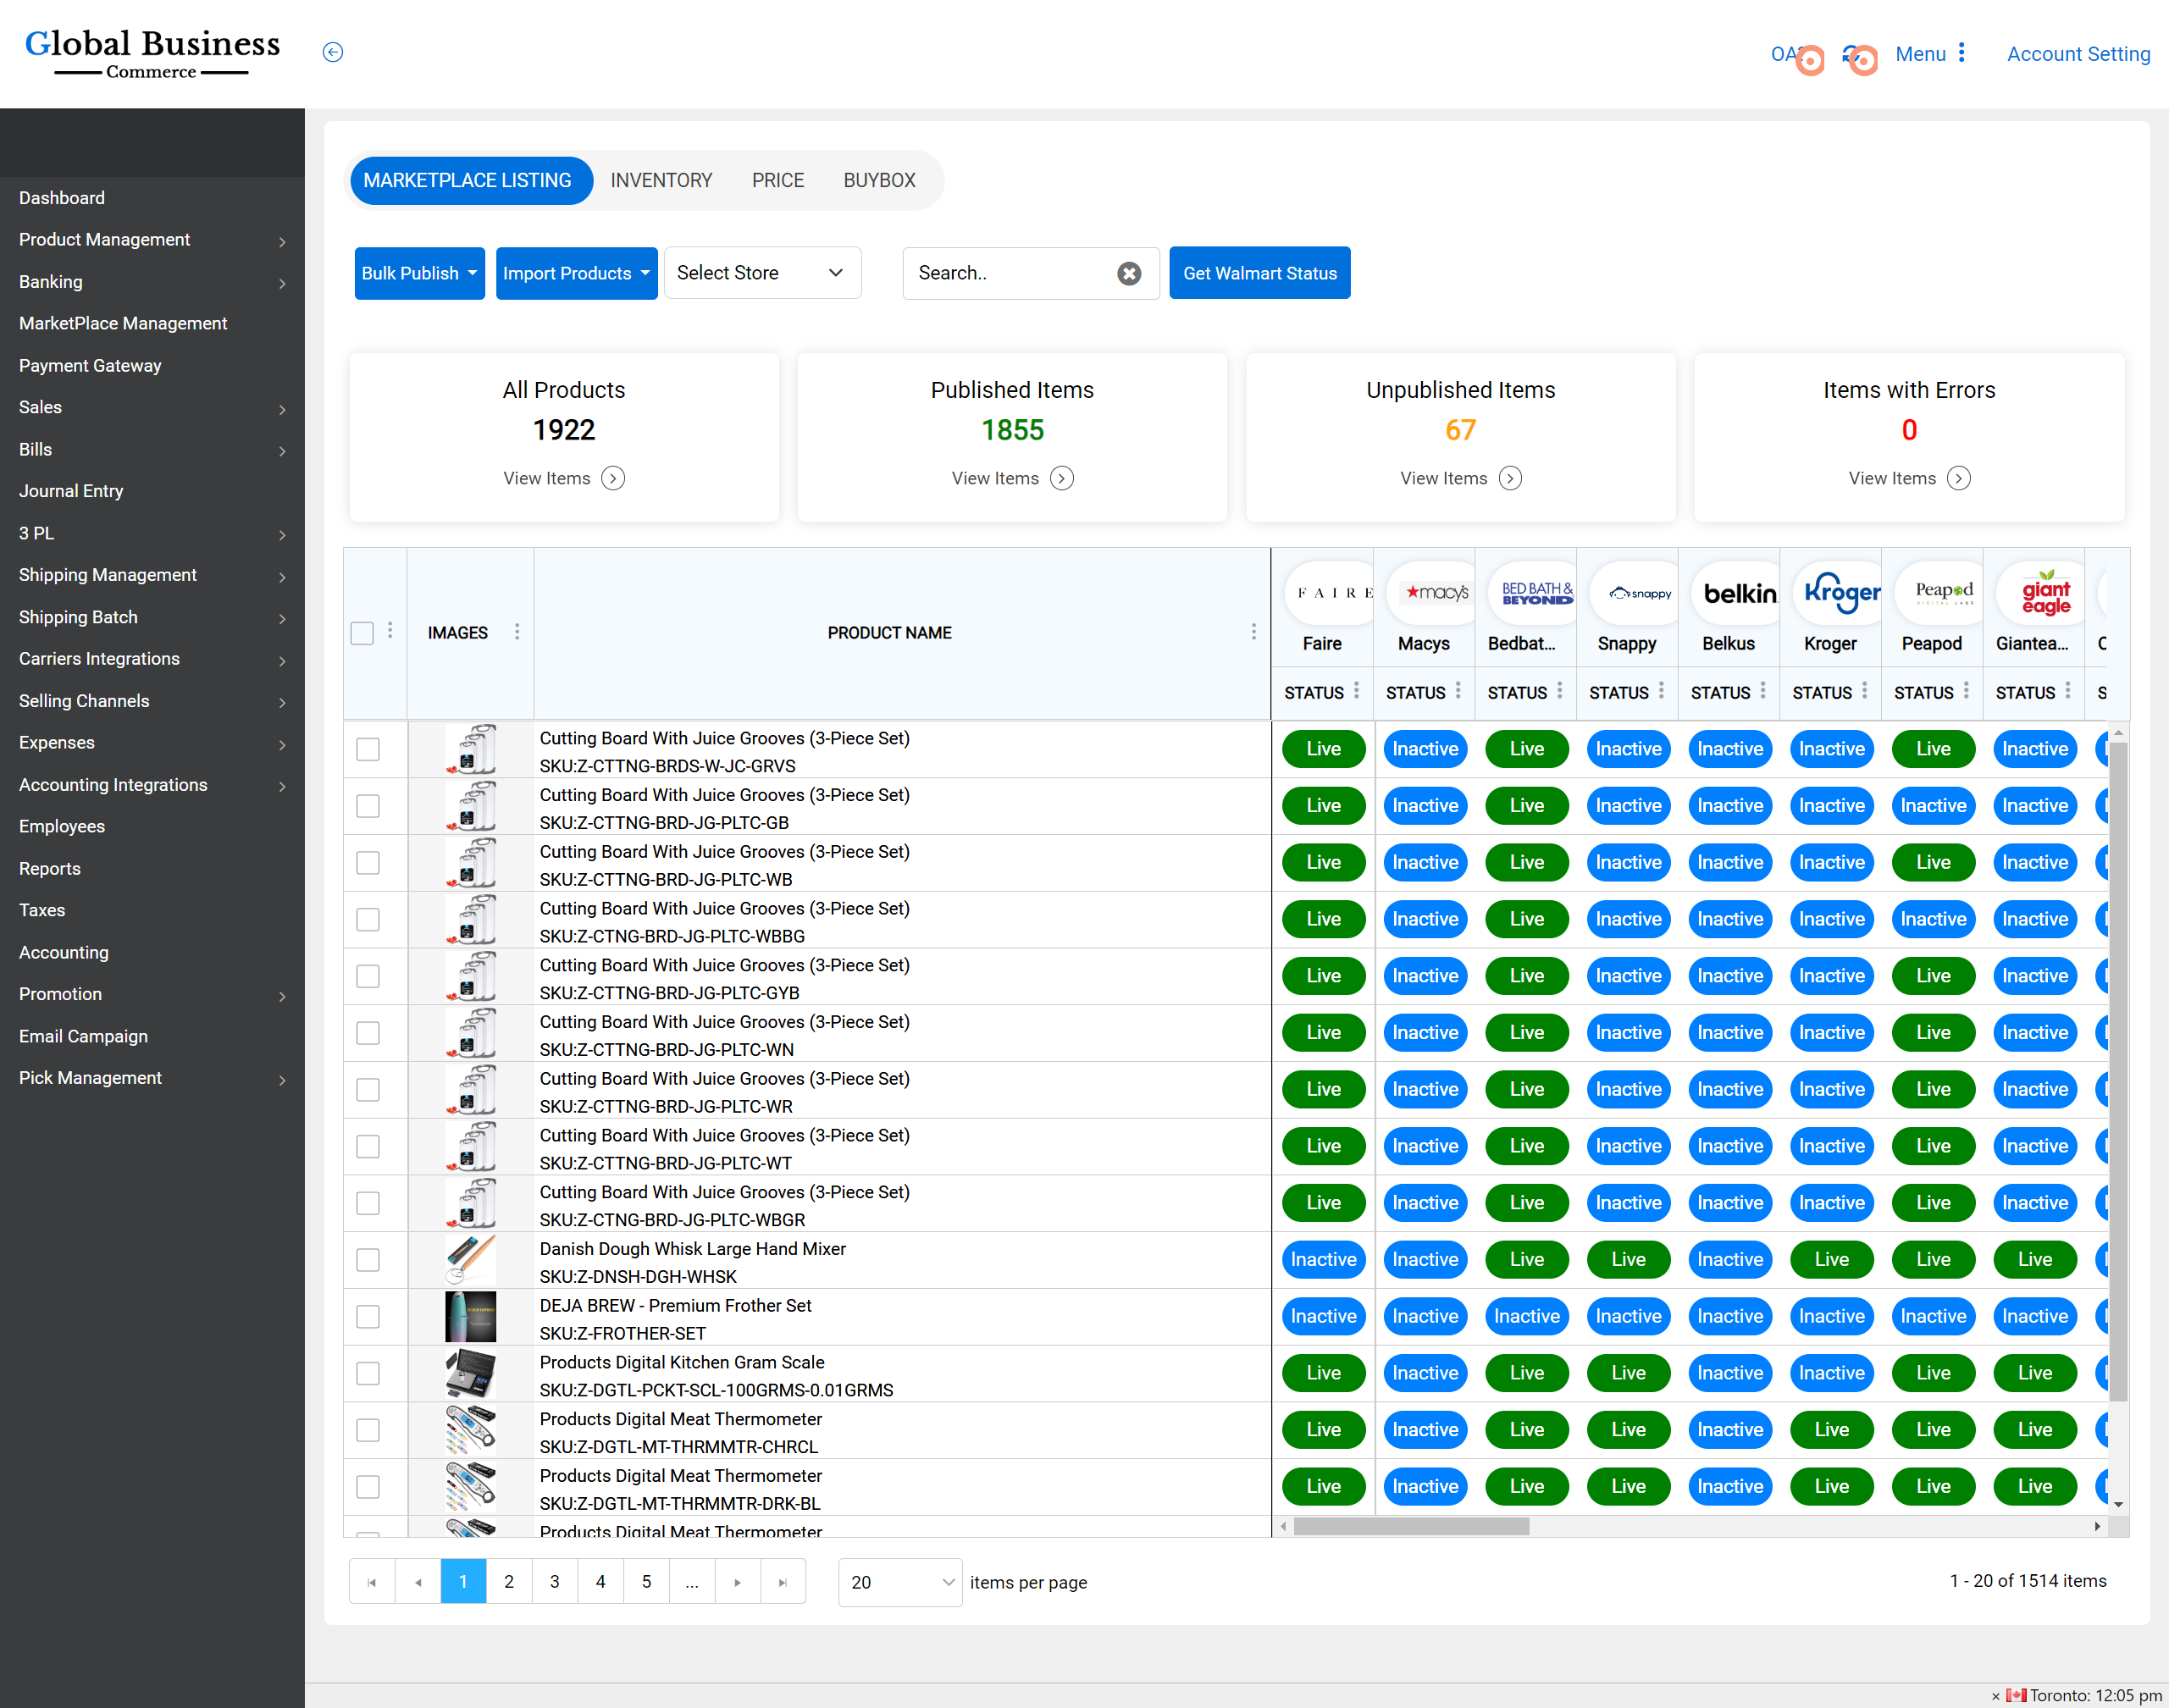Screen dimensions: 2169x1708
Task: Open the items per page dropdown
Action: [x=899, y=1582]
